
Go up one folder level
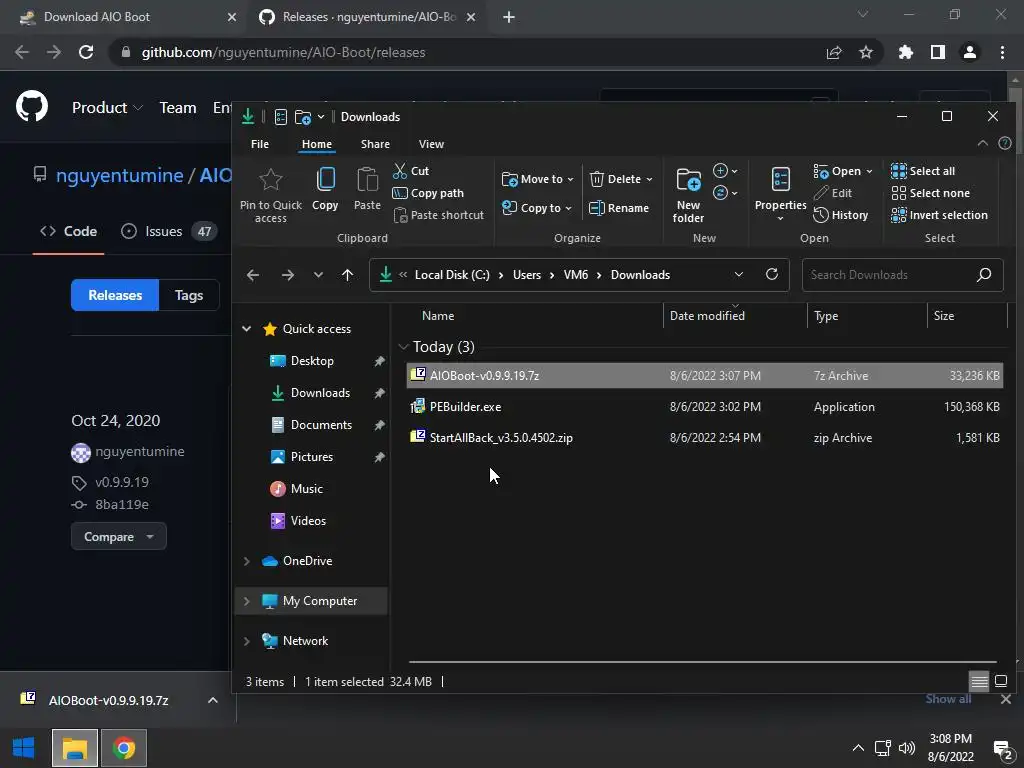[347, 275]
